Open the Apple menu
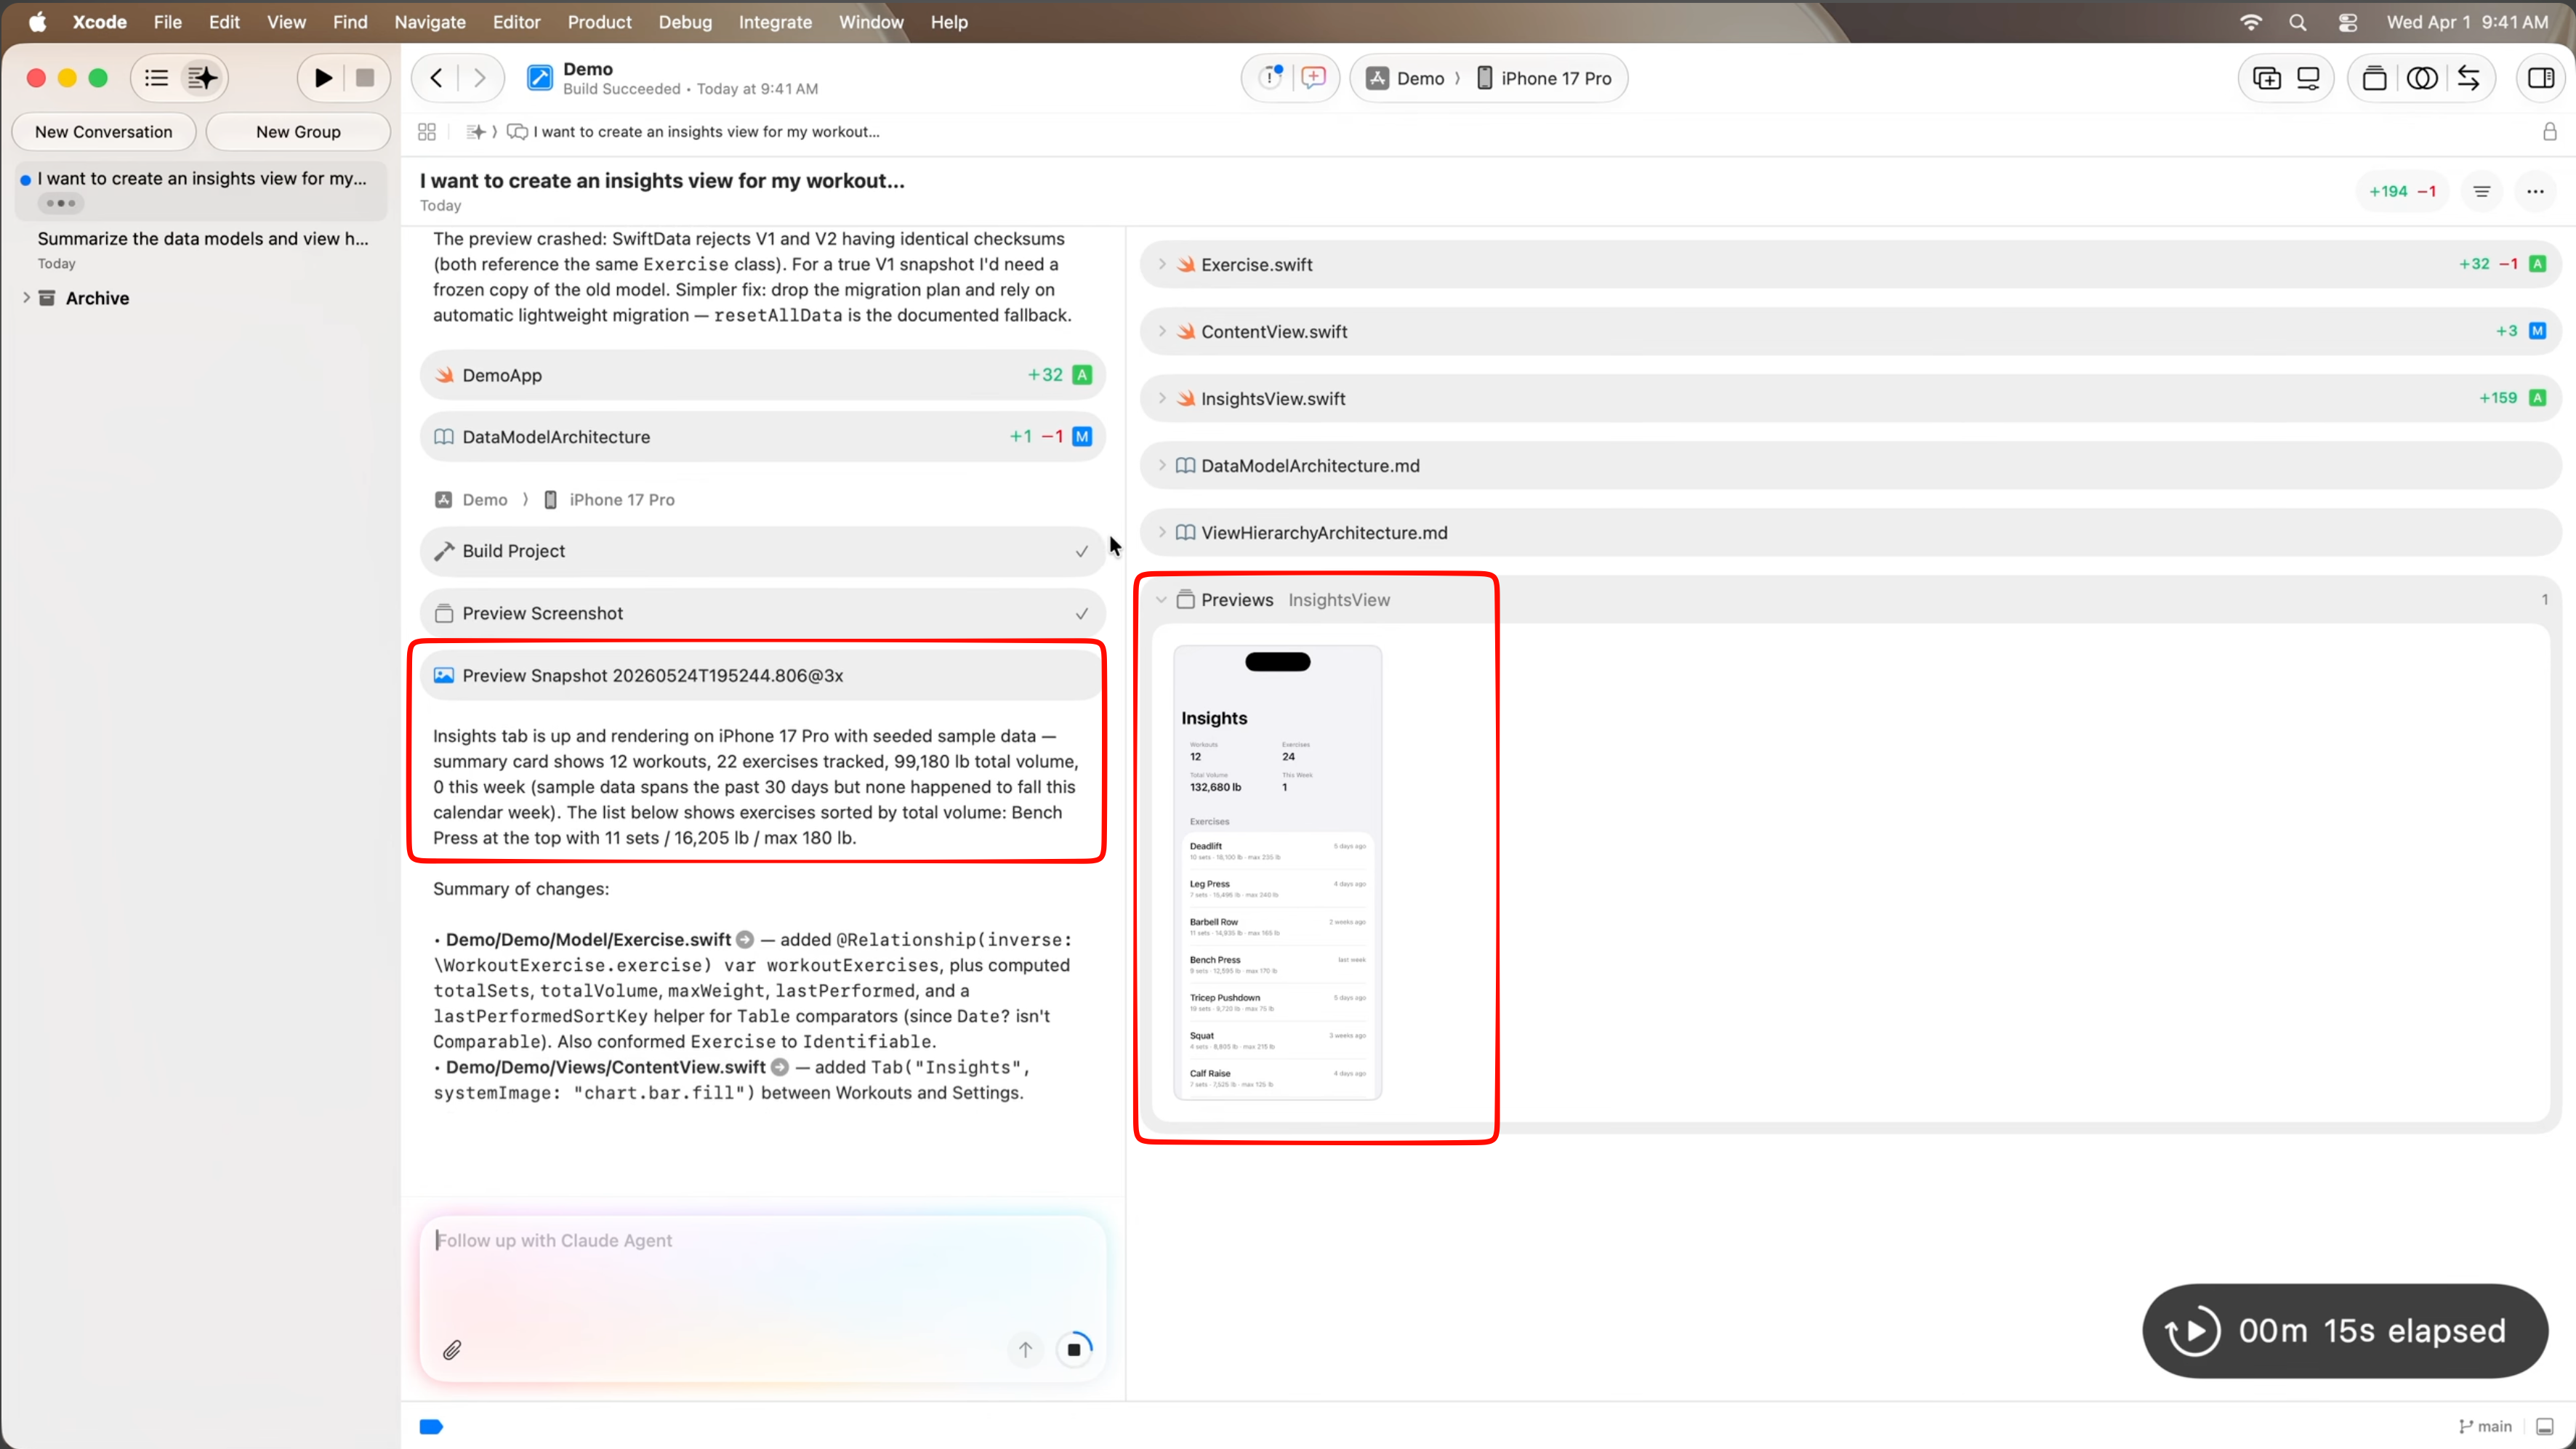The image size is (2576, 1449). (x=37, y=22)
